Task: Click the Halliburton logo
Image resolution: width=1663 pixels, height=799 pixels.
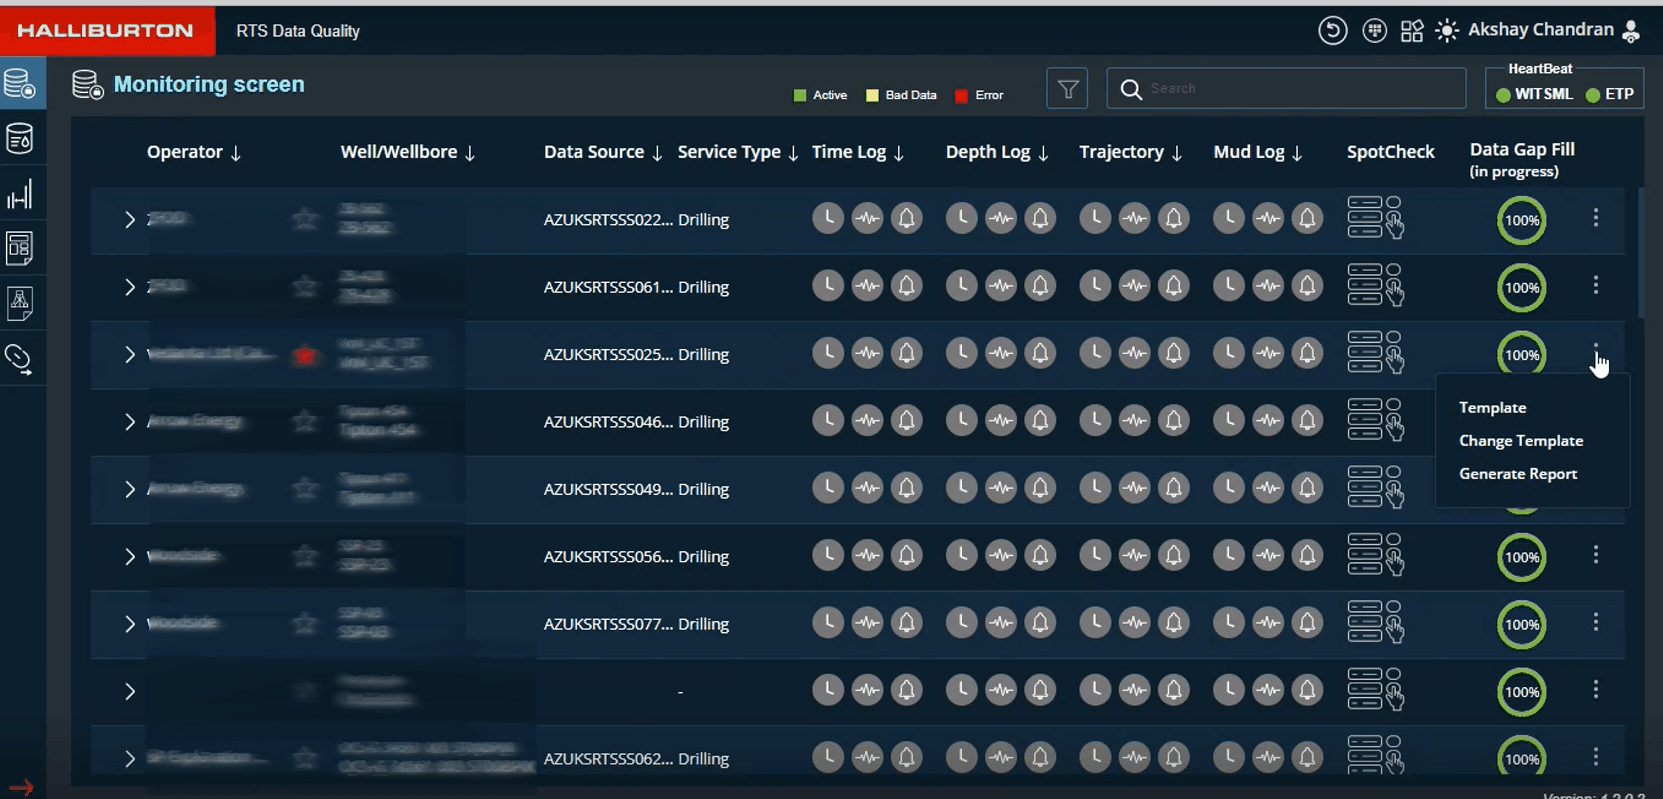Action: click(x=106, y=30)
